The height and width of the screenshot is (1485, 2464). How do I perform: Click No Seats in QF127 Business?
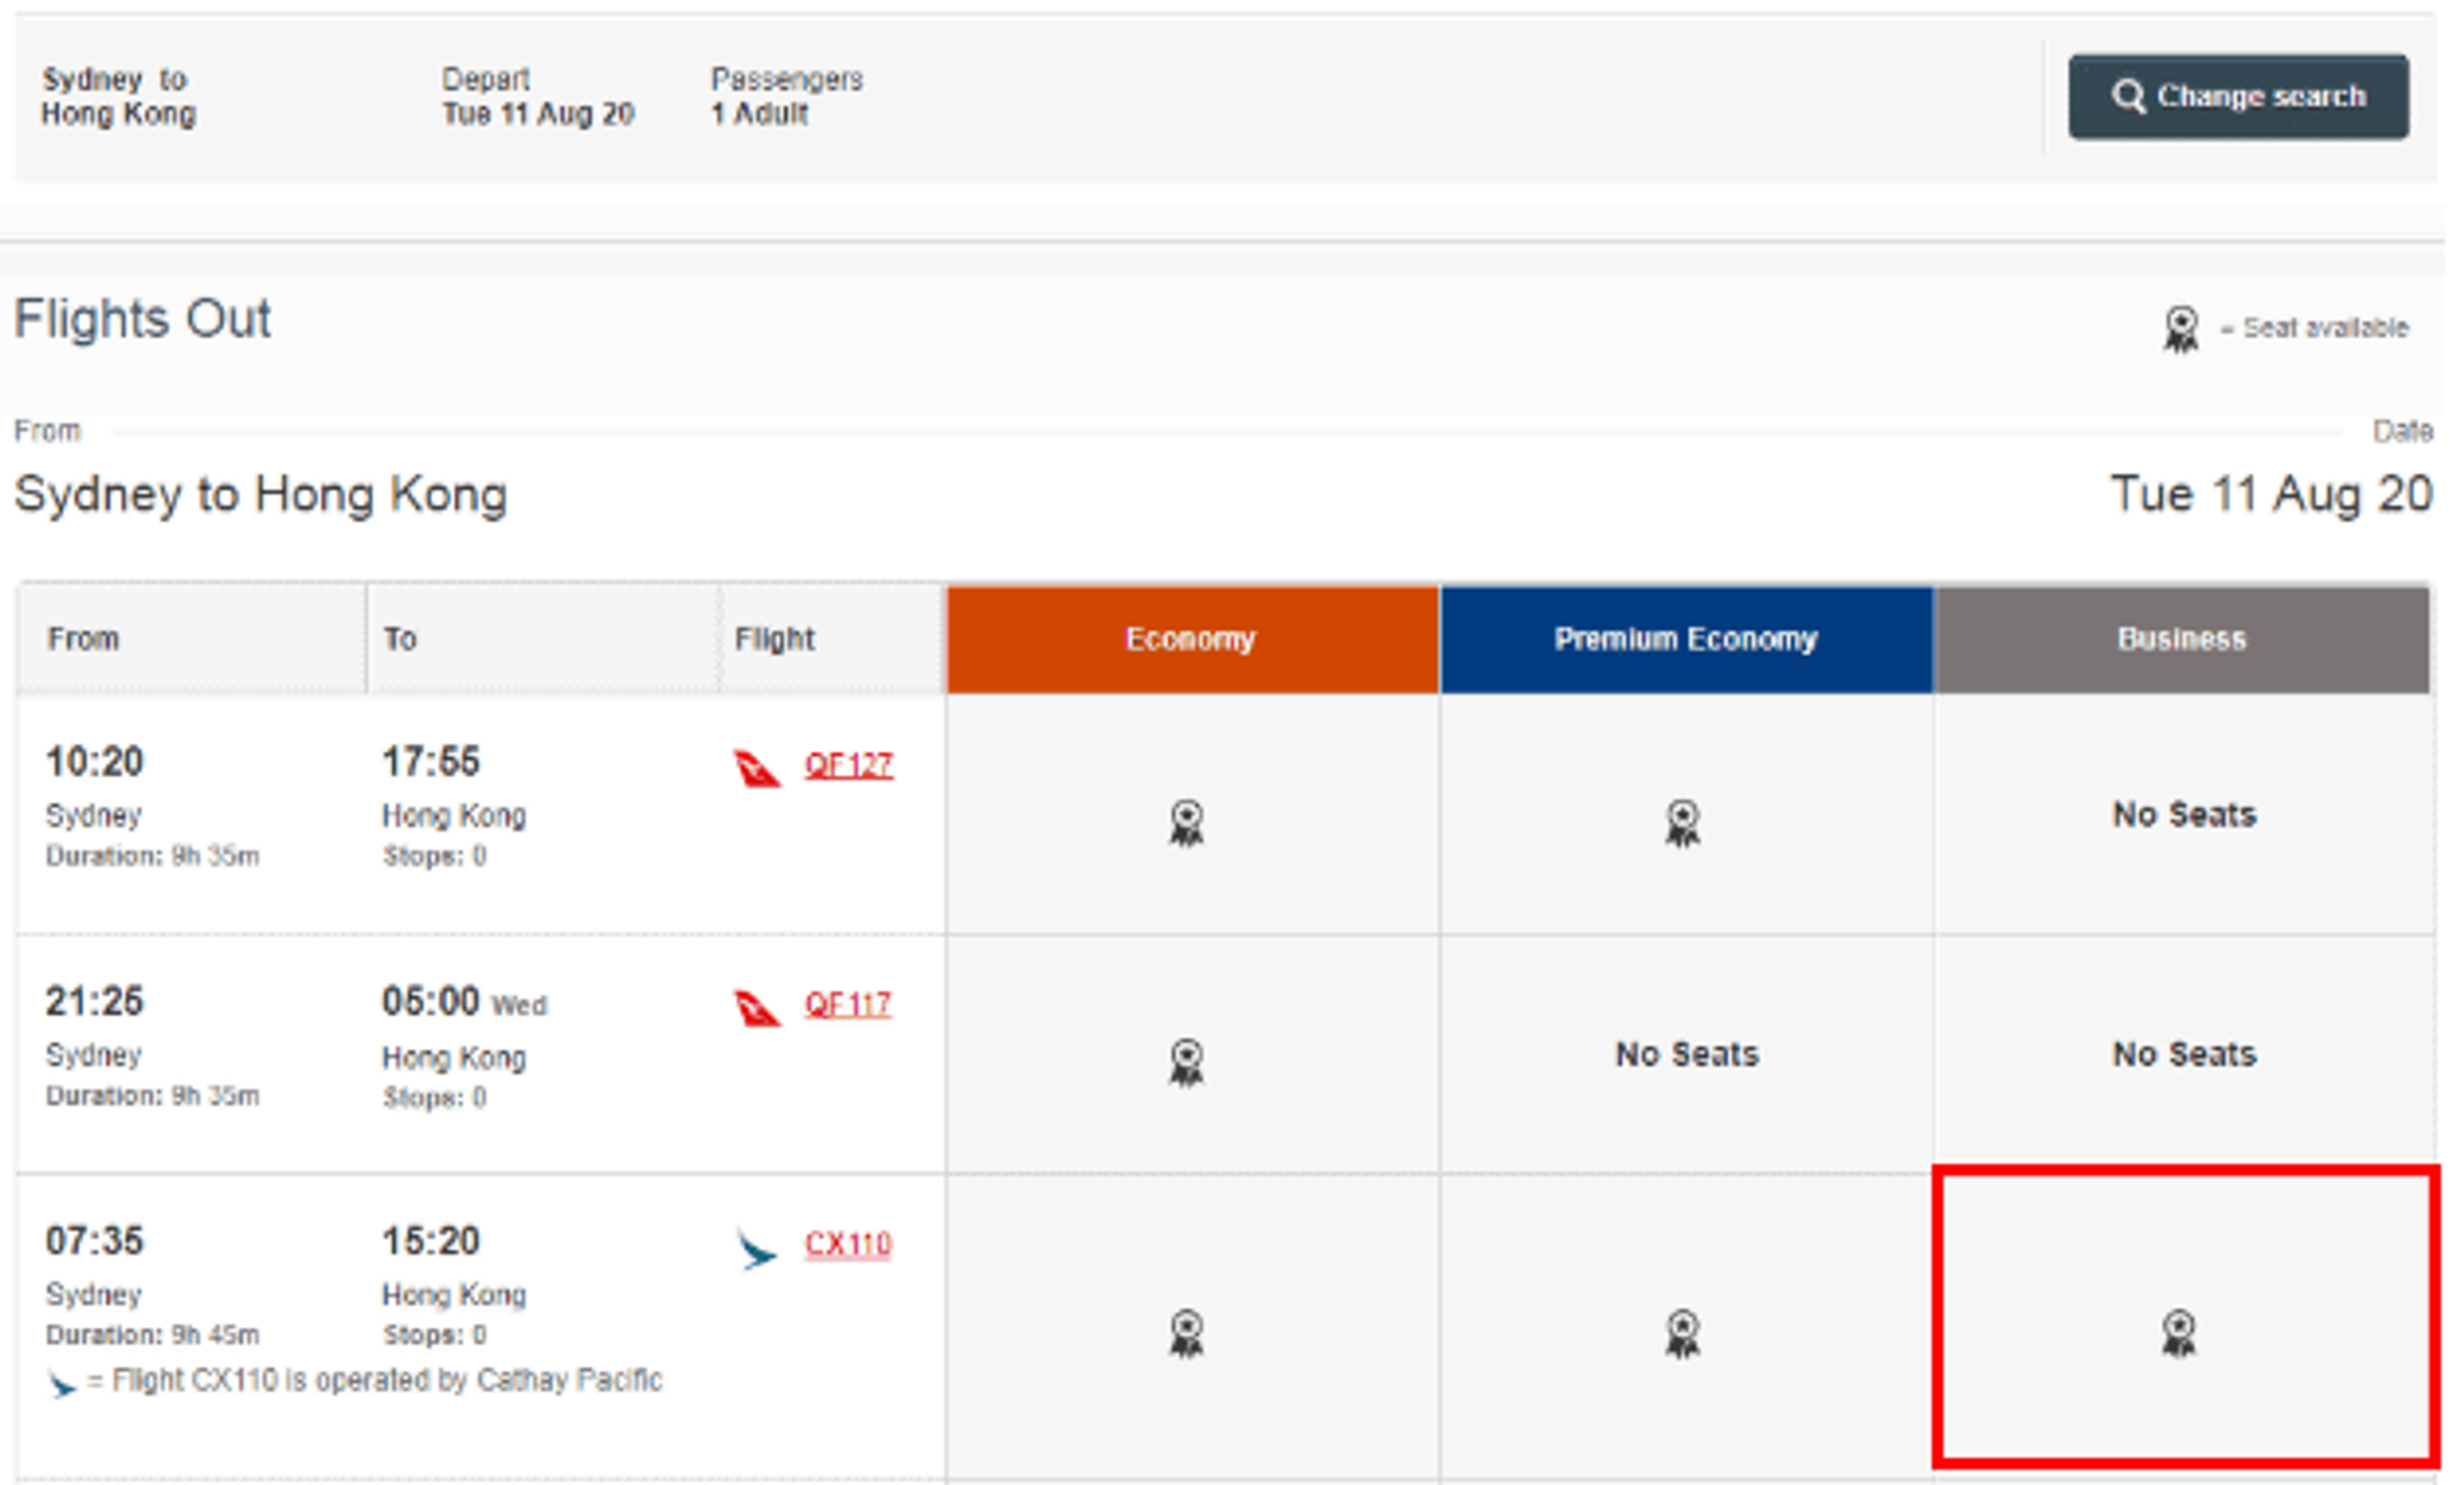[x=2184, y=815]
